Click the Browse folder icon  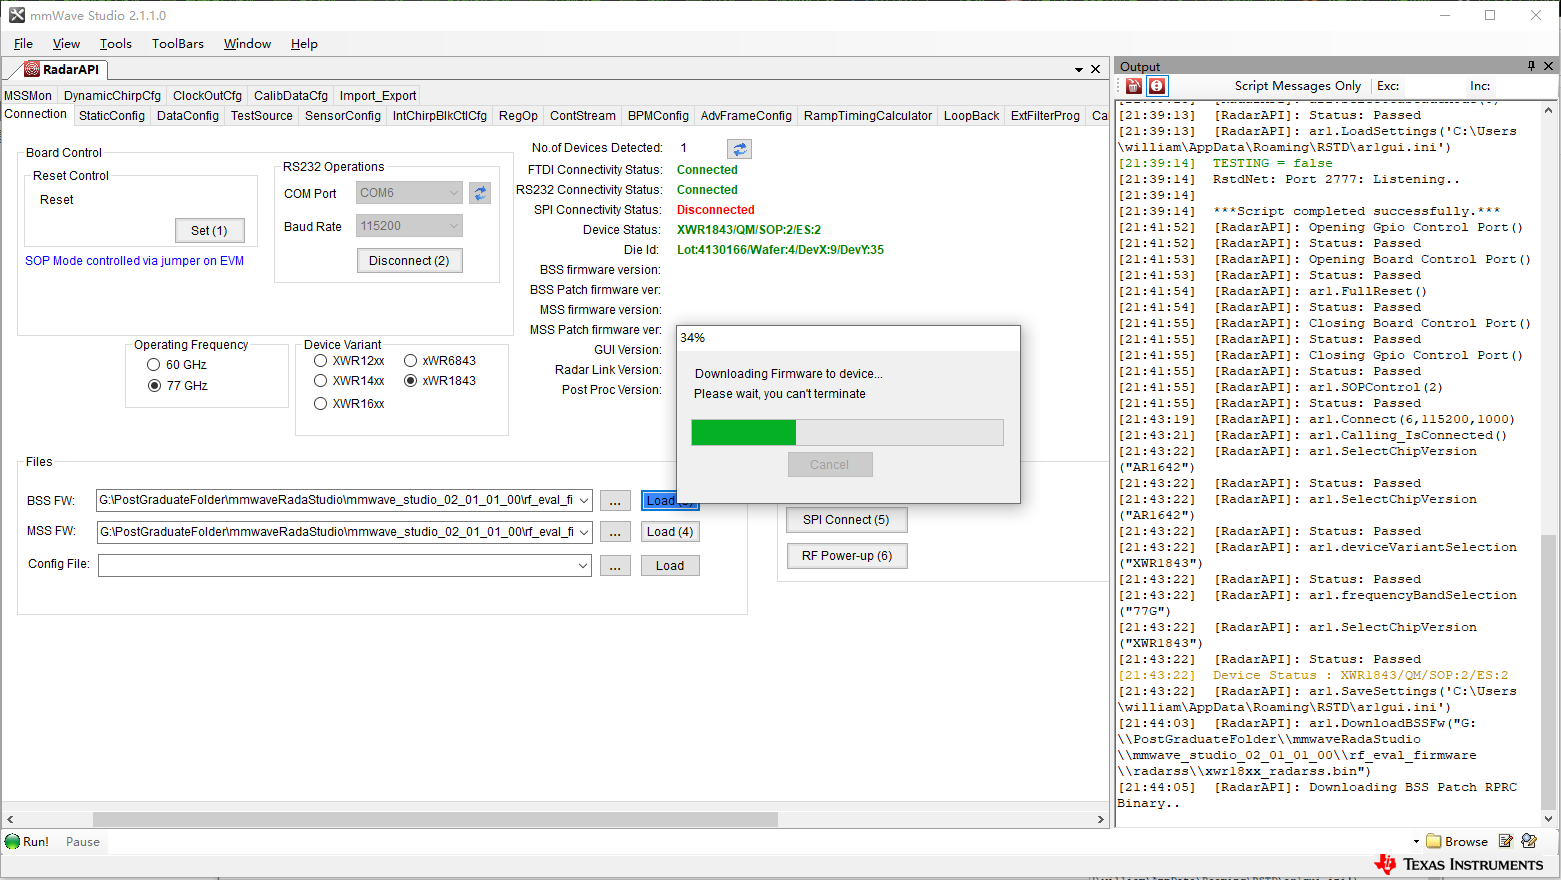pyautogui.click(x=1434, y=842)
